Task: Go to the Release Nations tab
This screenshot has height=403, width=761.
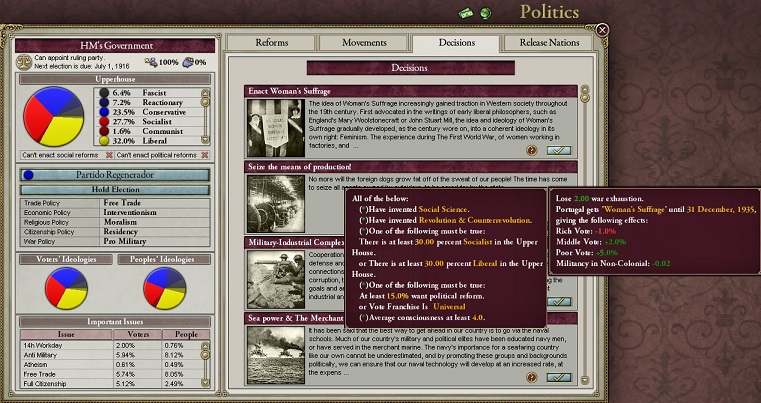Action: tap(549, 43)
